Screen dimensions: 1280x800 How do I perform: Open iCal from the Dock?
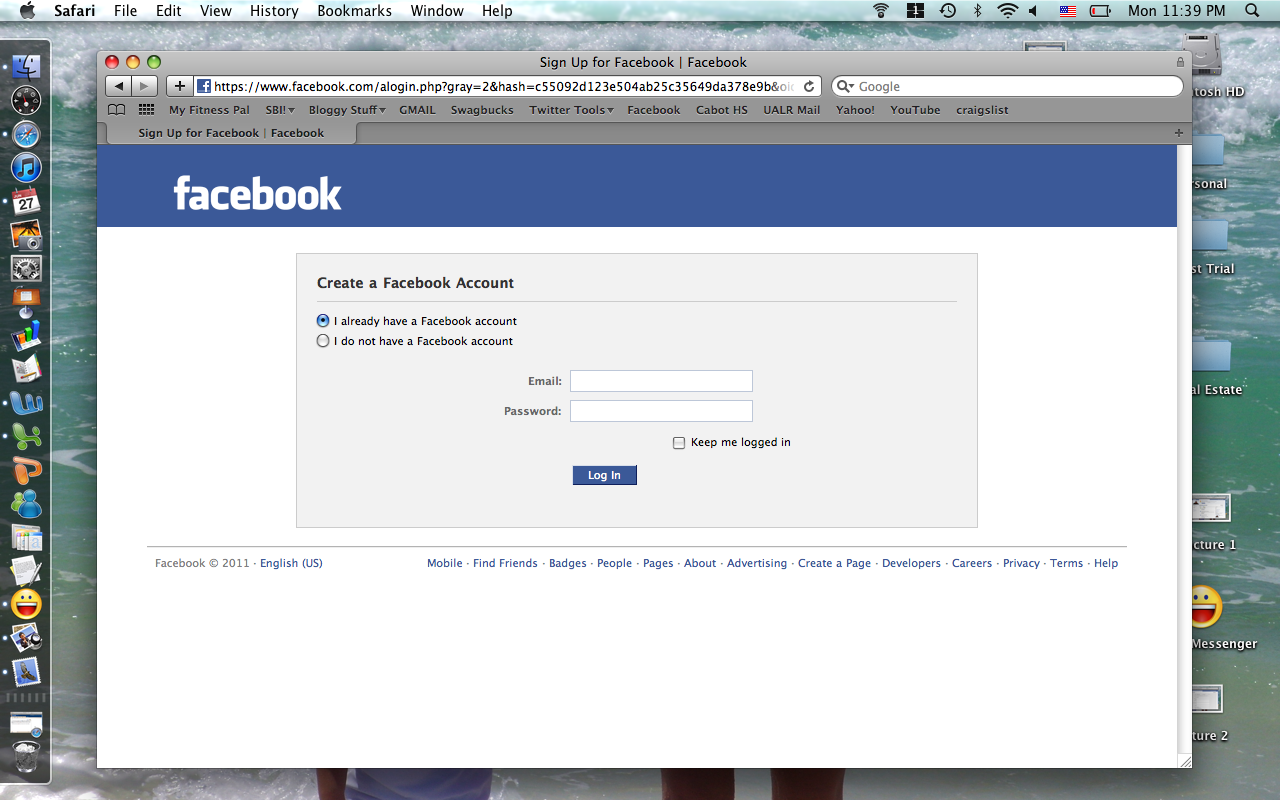[x=26, y=202]
